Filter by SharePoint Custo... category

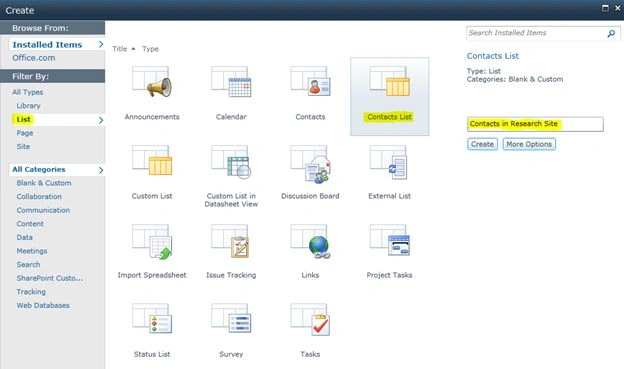point(50,278)
